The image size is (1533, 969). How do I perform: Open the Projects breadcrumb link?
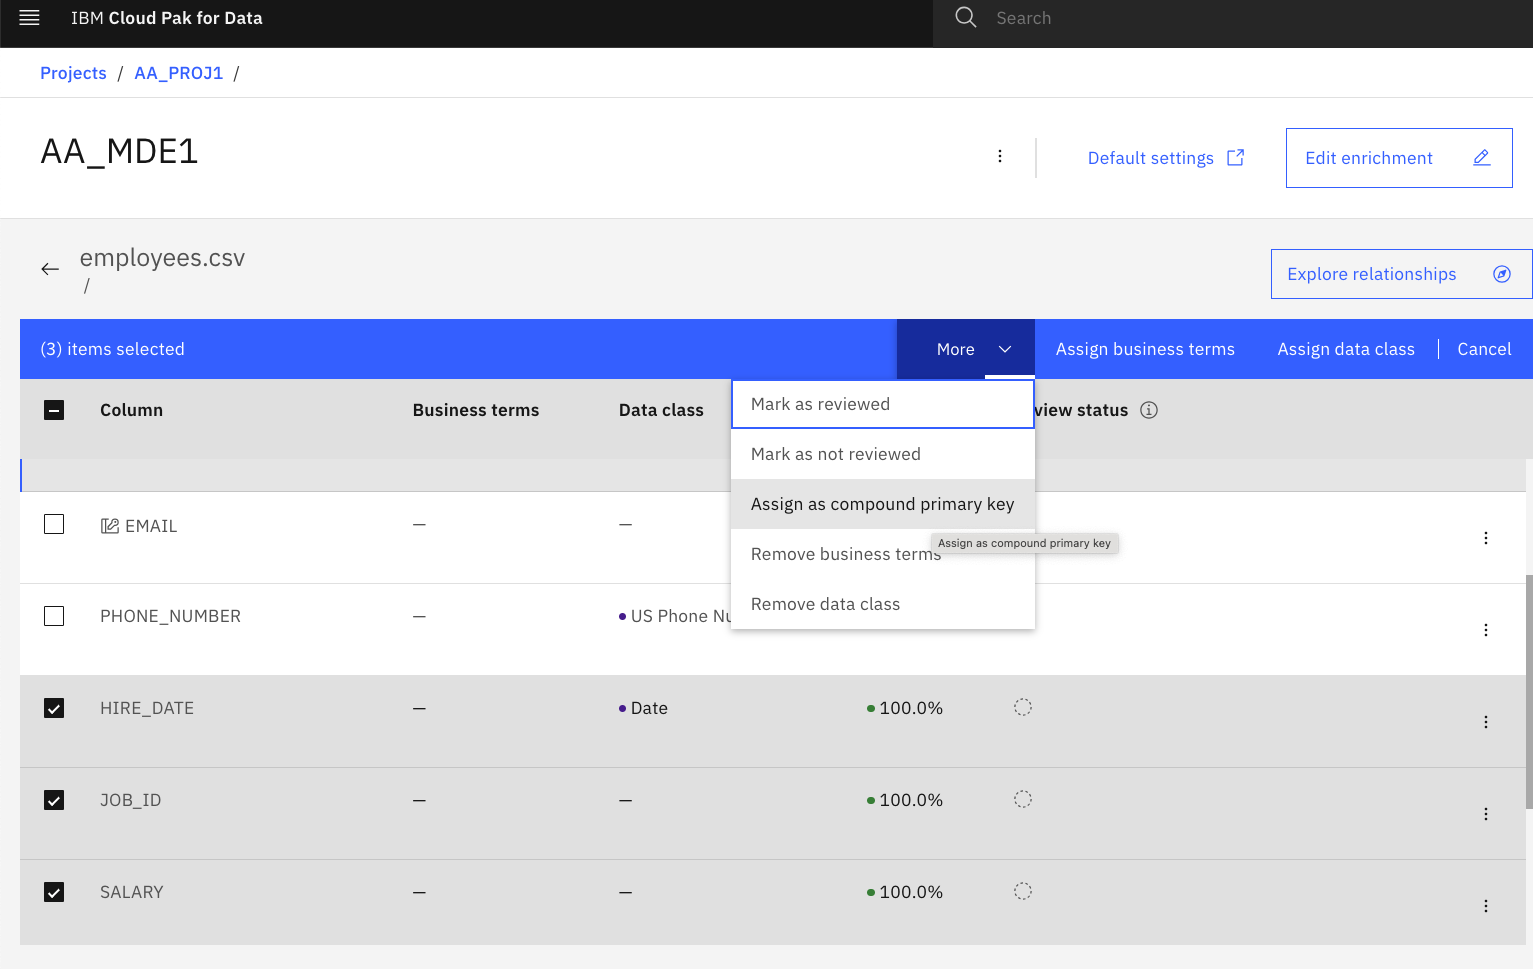pyautogui.click(x=73, y=73)
